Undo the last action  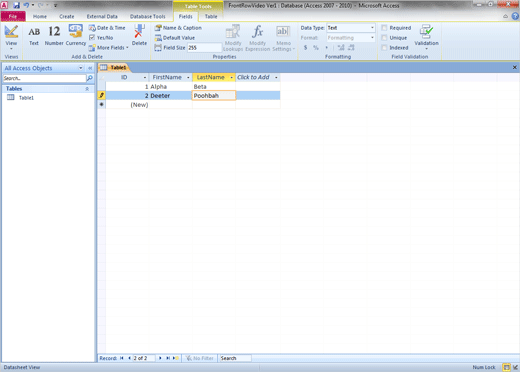tap(26, 5)
